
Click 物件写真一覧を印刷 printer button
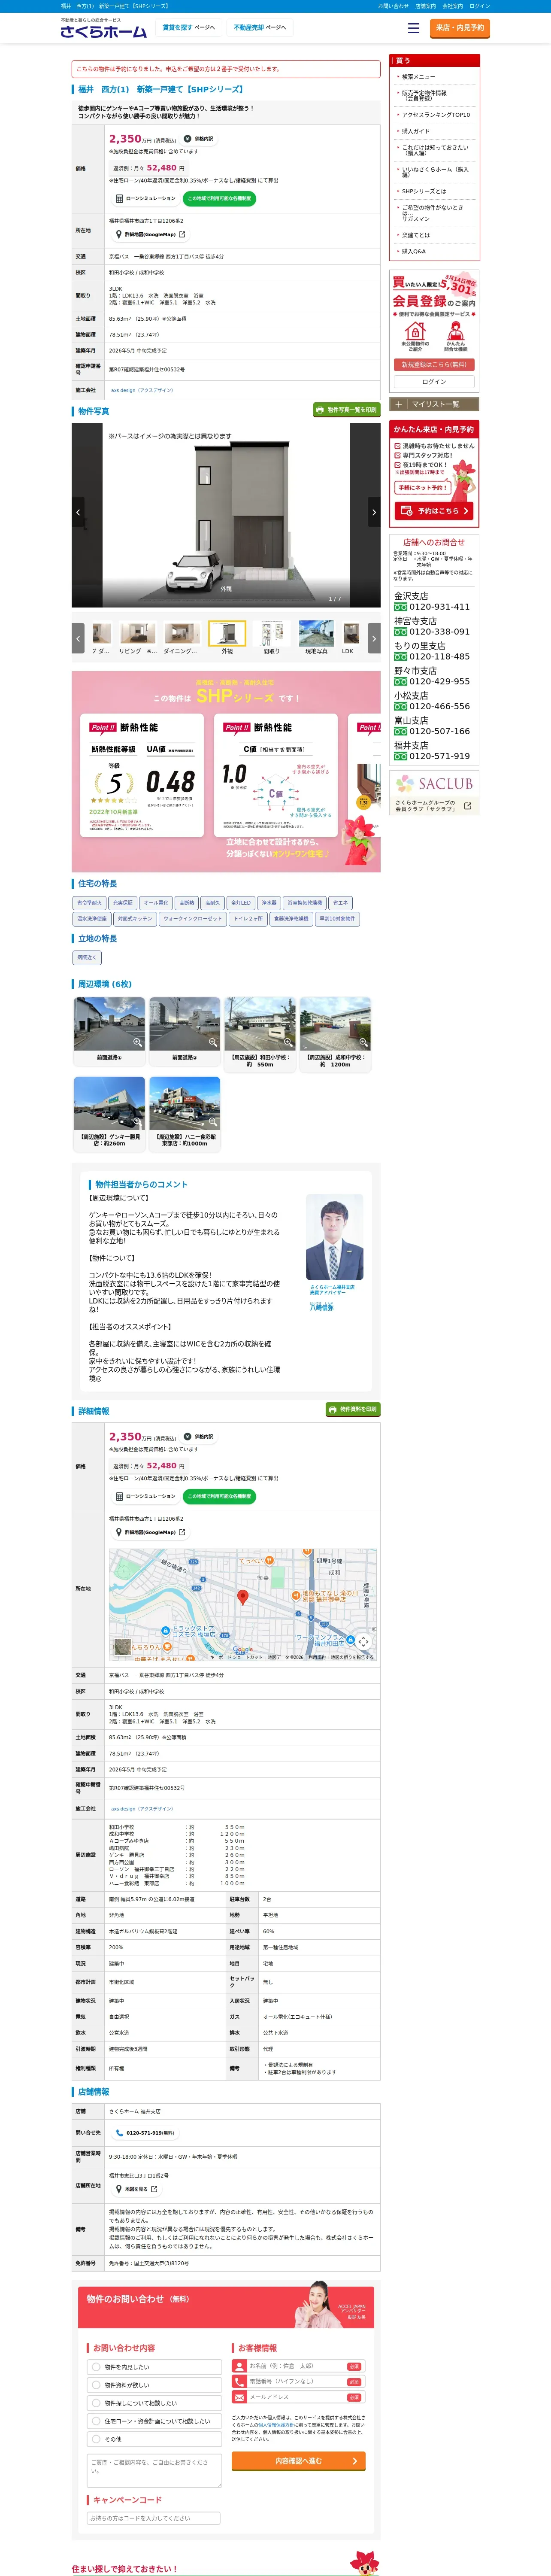[347, 410]
